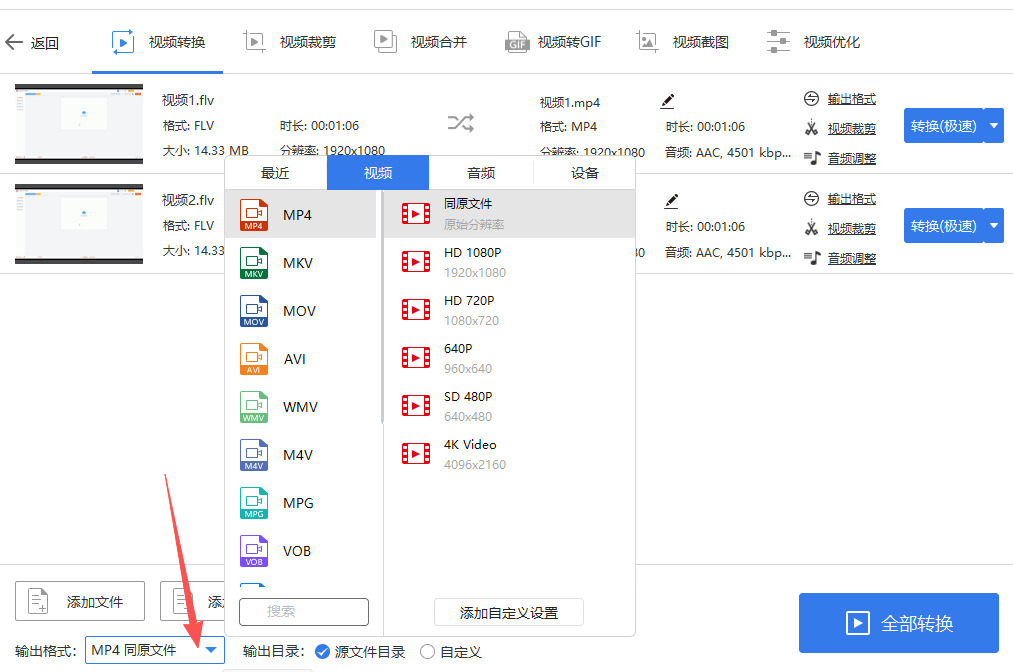This screenshot has width=1013, height=672.
Task: Switch to the 音频 format tab
Action: 481,173
